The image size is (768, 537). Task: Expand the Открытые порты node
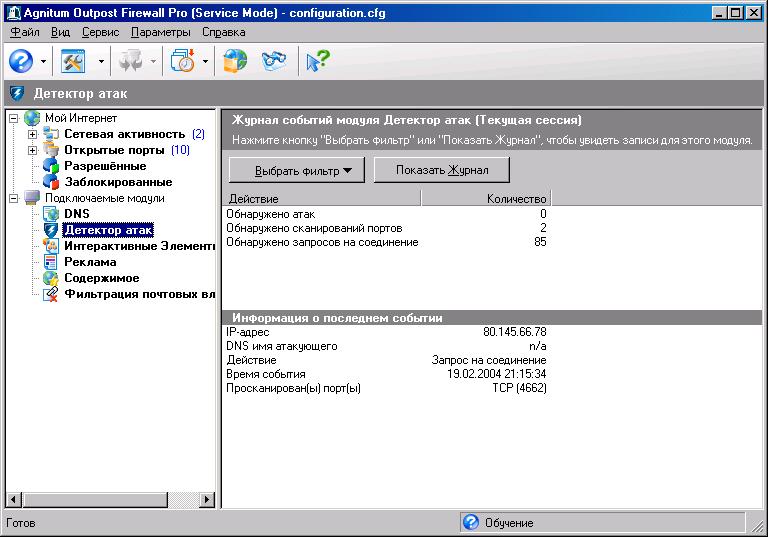click(x=32, y=150)
